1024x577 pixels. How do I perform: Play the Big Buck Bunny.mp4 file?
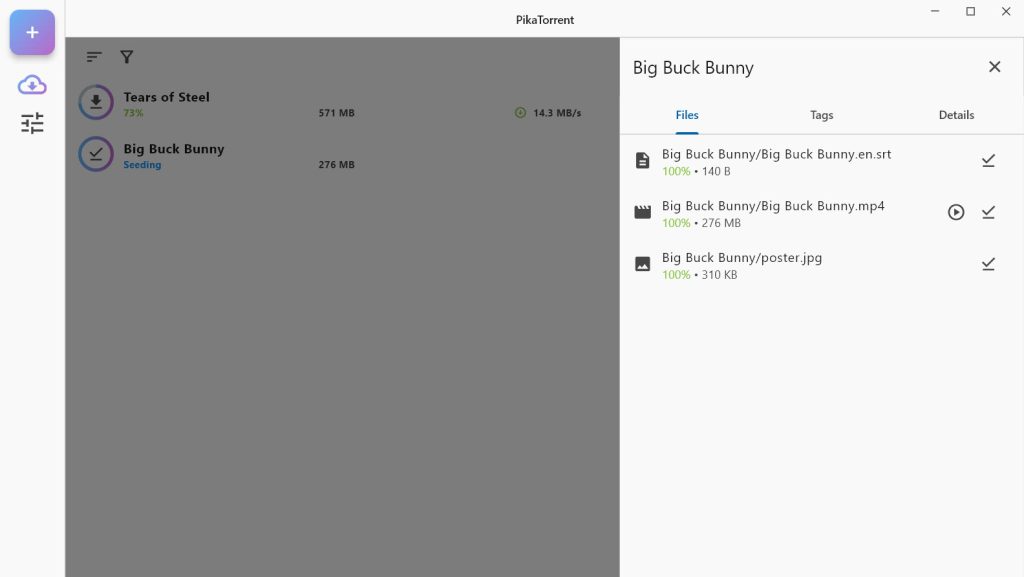pos(956,212)
